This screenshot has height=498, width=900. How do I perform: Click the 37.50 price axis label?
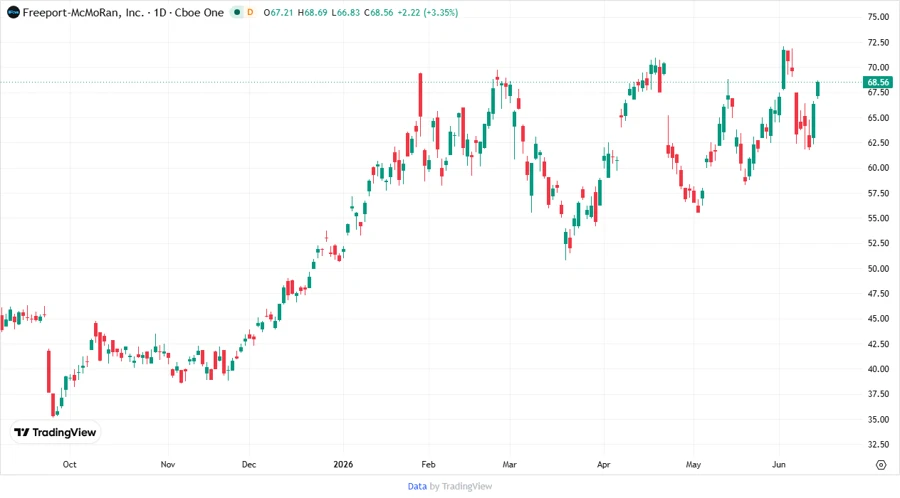click(x=878, y=394)
